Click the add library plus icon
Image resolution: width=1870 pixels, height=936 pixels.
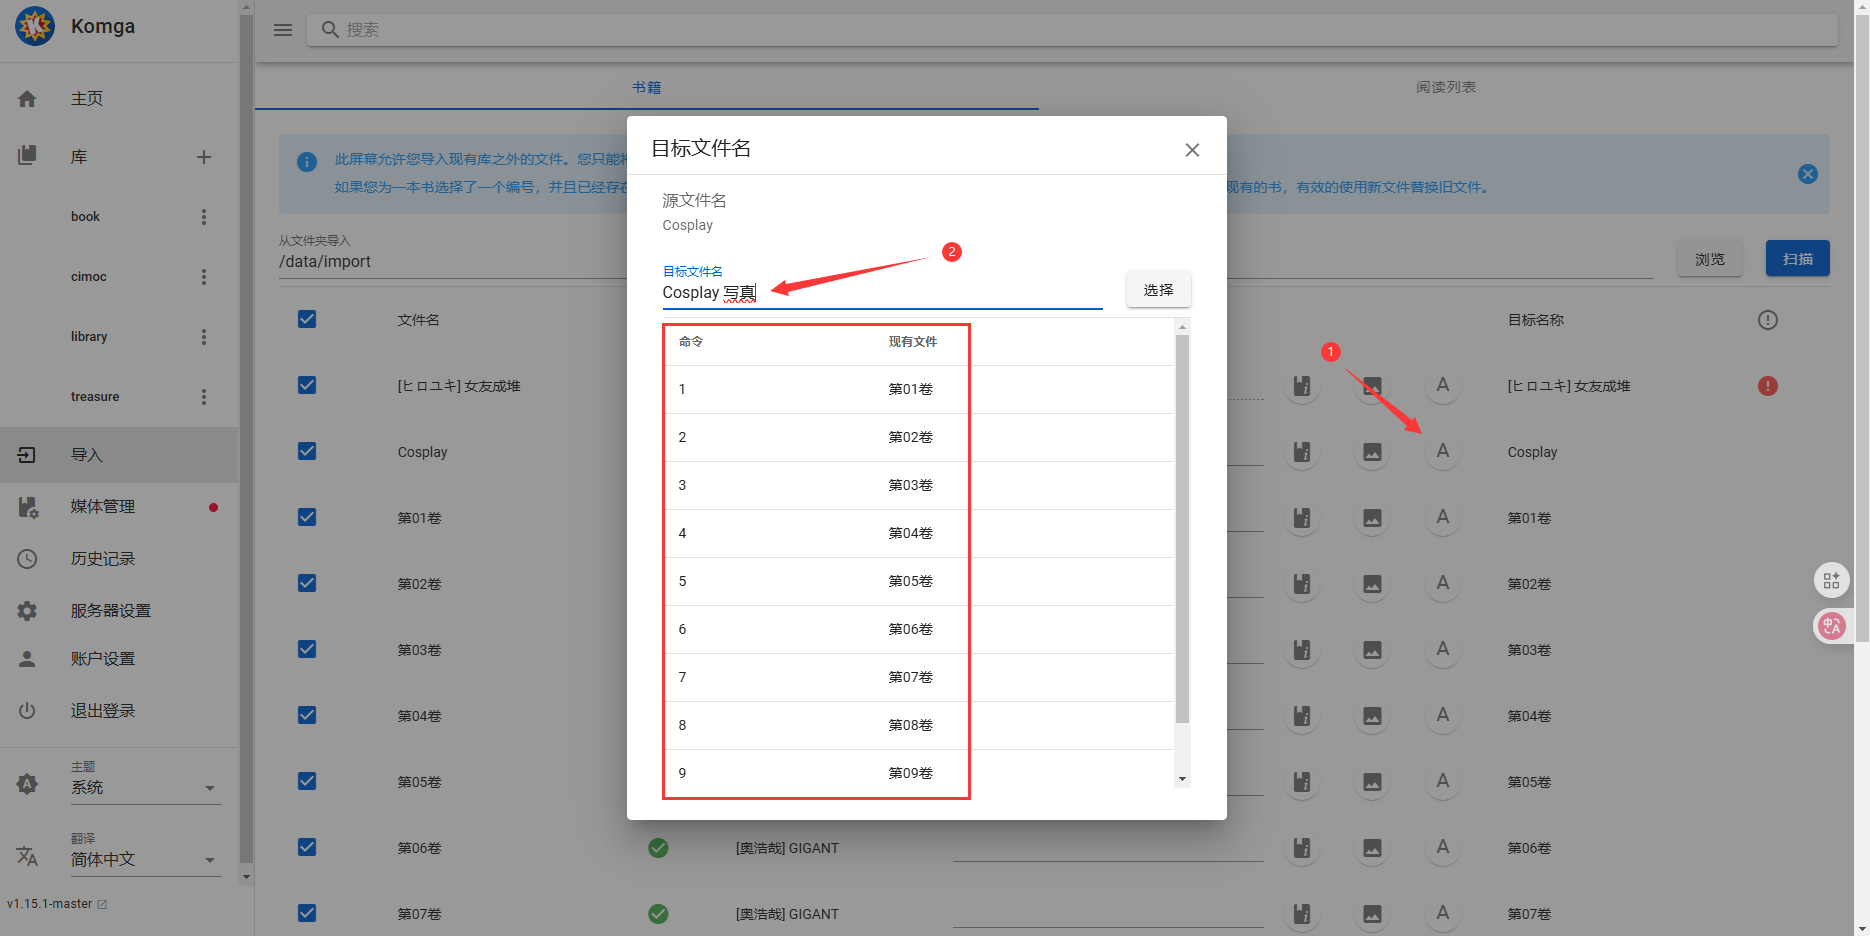pyautogui.click(x=204, y=157)
